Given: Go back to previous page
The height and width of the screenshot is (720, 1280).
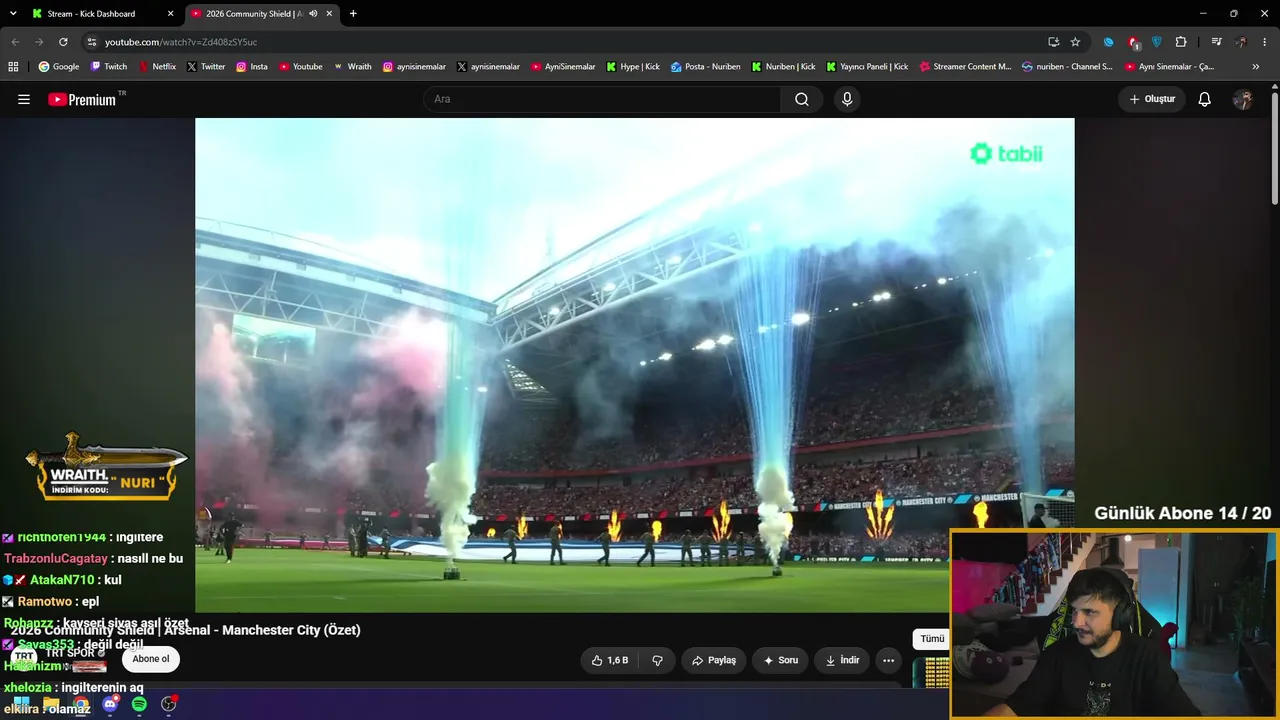Looking at the screenshot, I should pyautogui.click(x=15, y=42).
